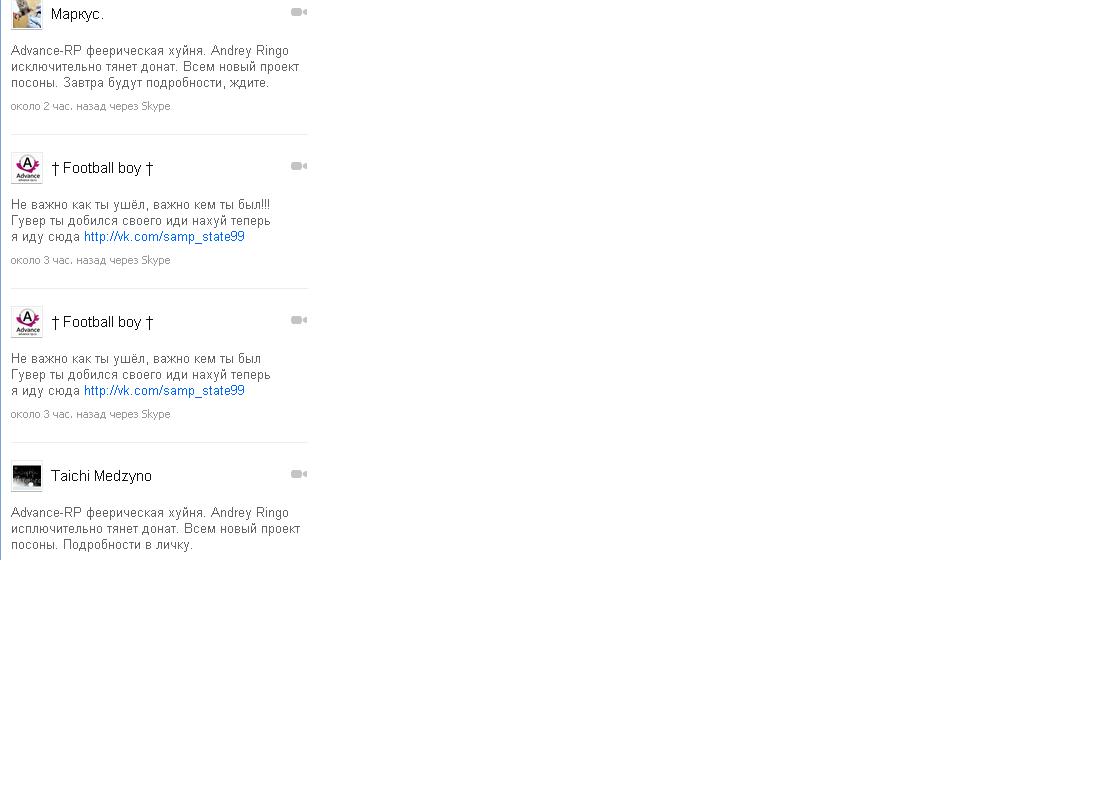The height and width of the screenshot is (807, 1093).
Task: Click the "около 2 час. назад через Skype" timestamp
Action: (91, 106)
